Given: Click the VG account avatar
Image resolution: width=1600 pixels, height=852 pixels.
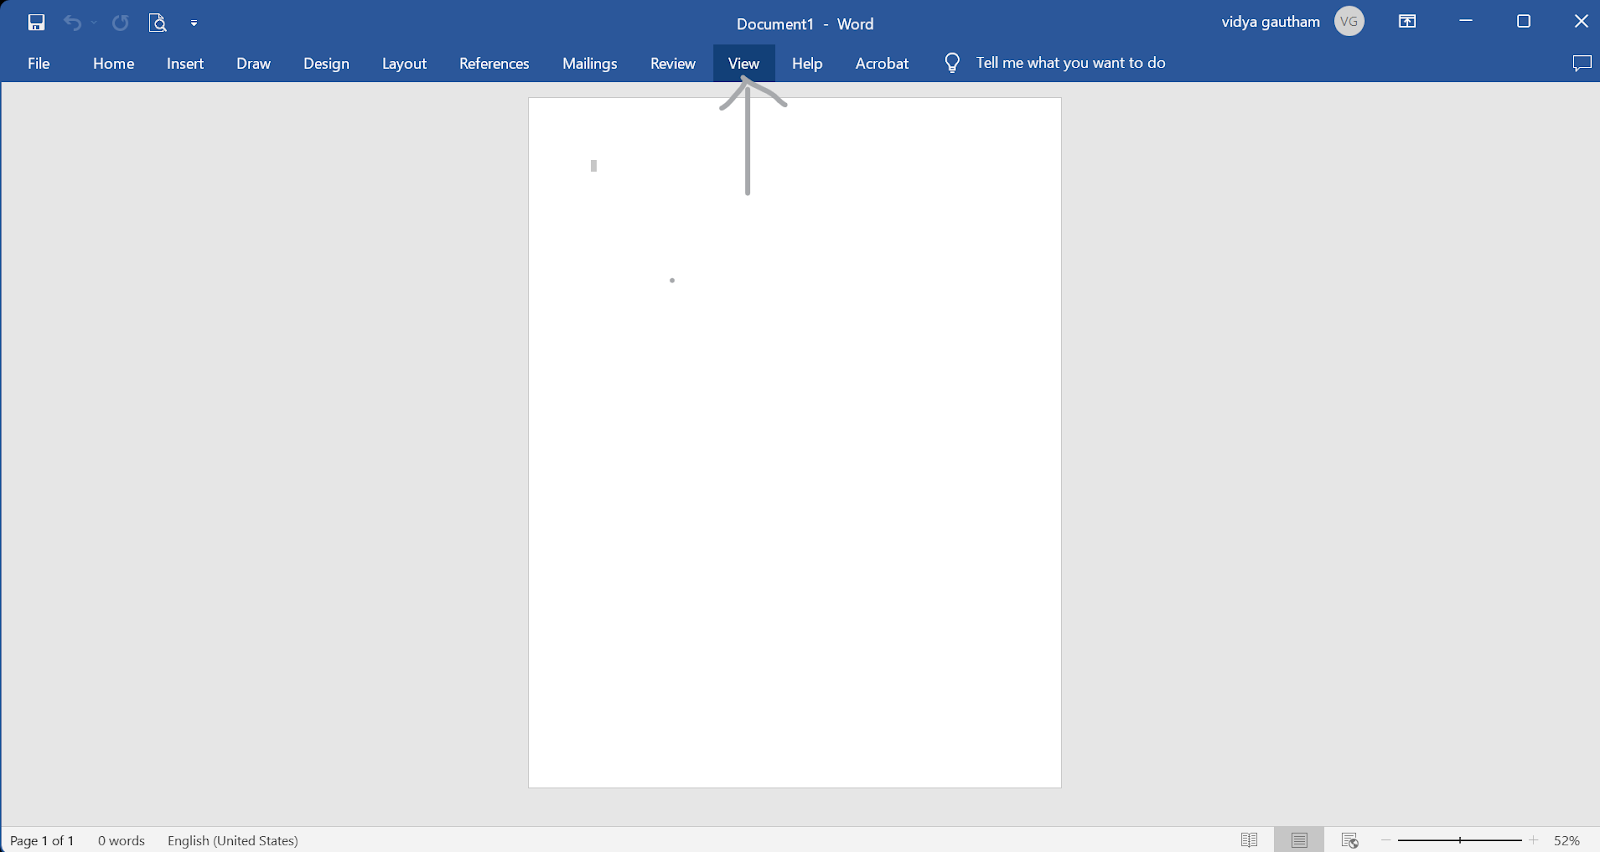Looking at the screenshot, I should [x=1349, y=21].
